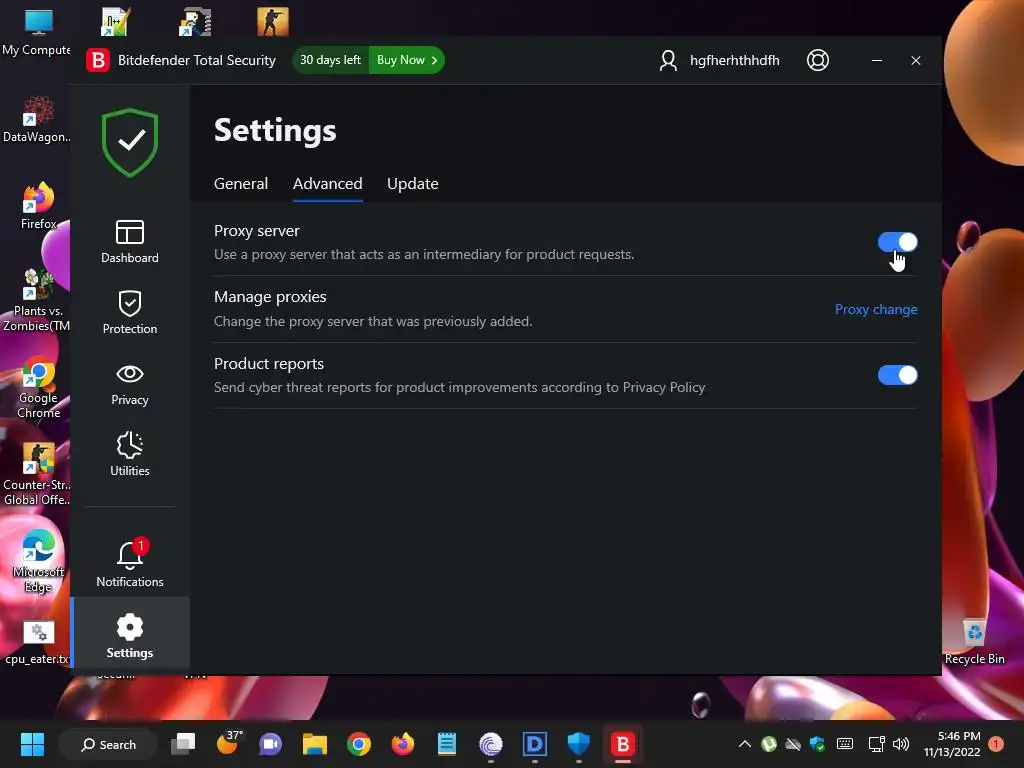Open Task View on taskbar
Image resolution: width=1024 pixels, height=768 pixels.
pos(183,744)
